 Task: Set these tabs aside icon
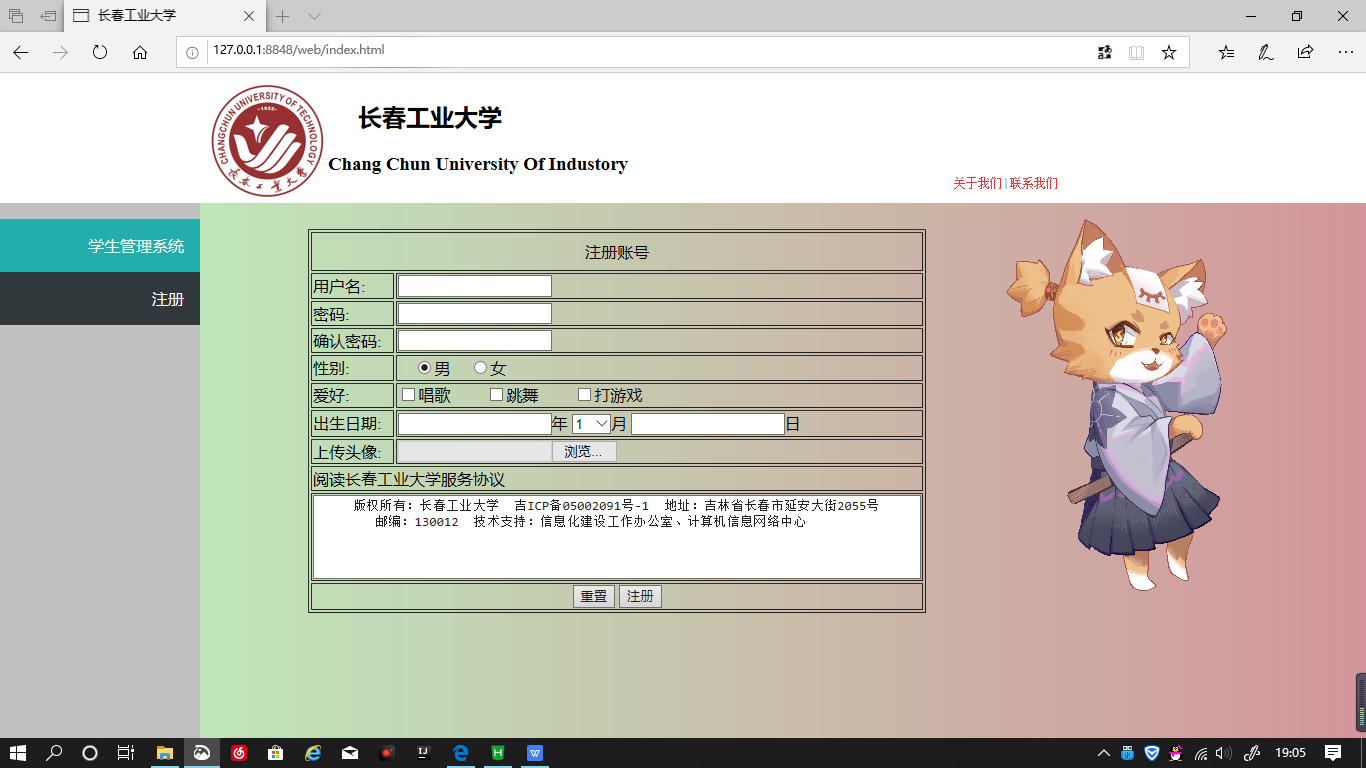click(48, 16)
